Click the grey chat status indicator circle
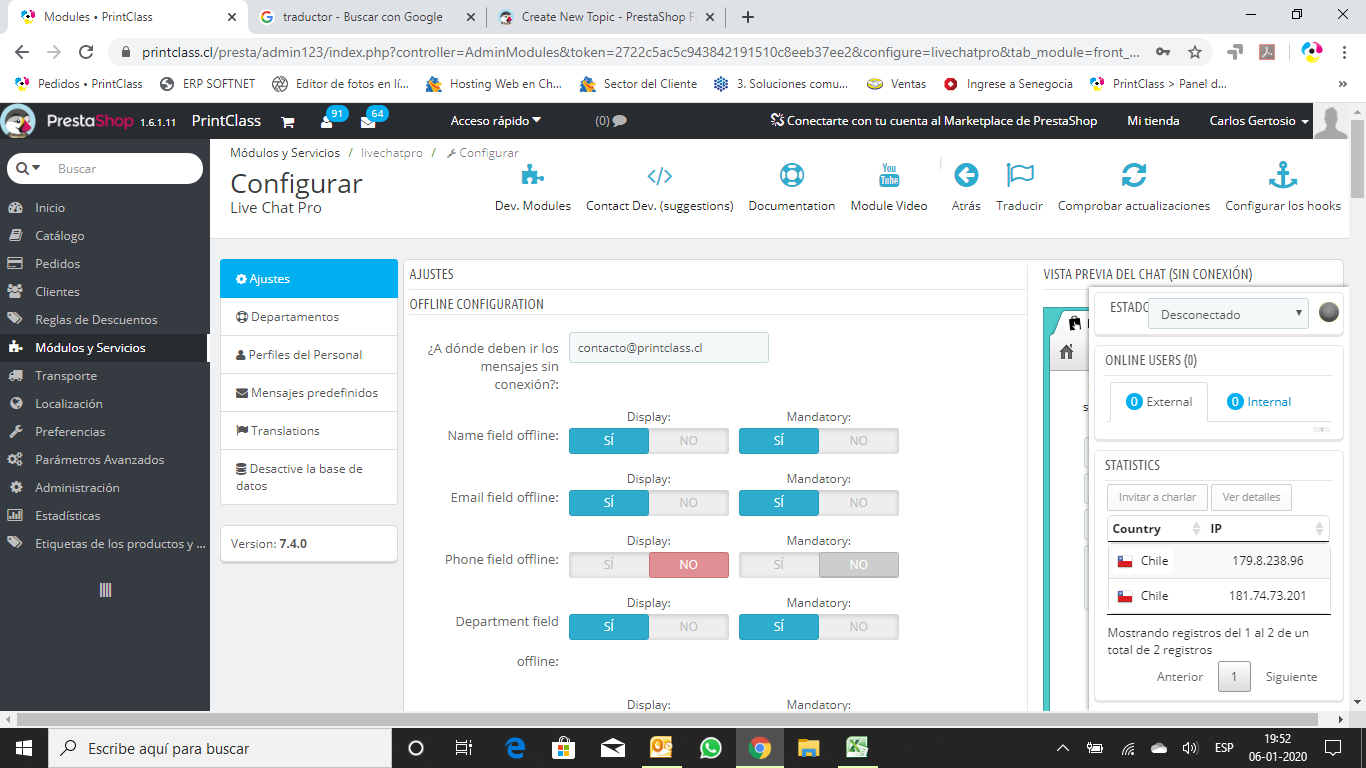The image size is (1366, 768). [1329, 312]
